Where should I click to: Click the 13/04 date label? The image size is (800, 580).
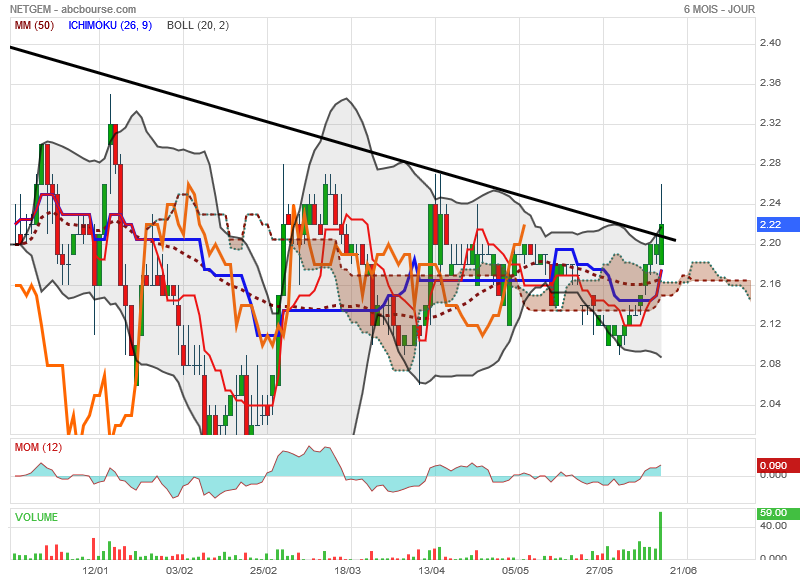coord(432,570)
